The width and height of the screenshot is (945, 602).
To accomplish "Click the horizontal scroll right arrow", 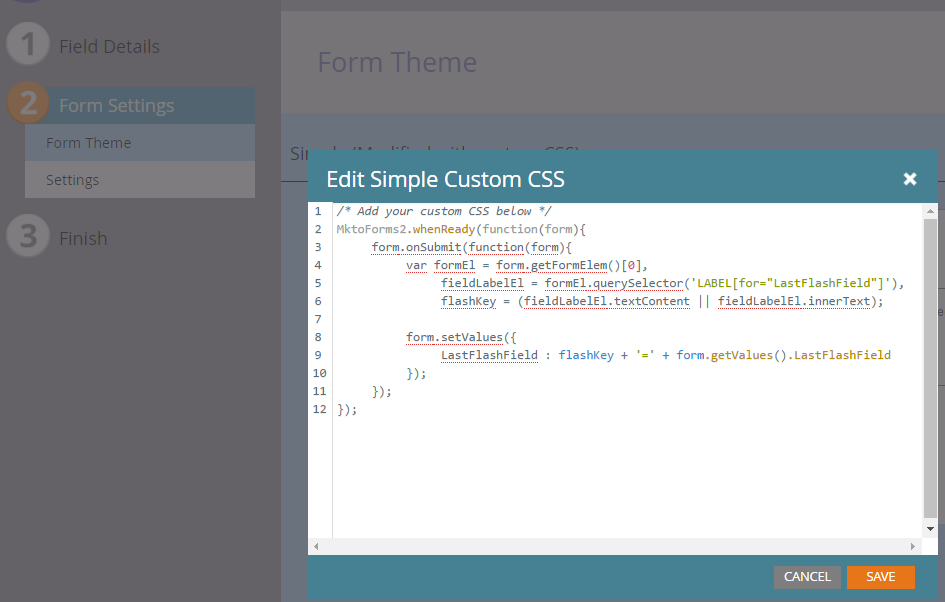I will click(912, 547).
